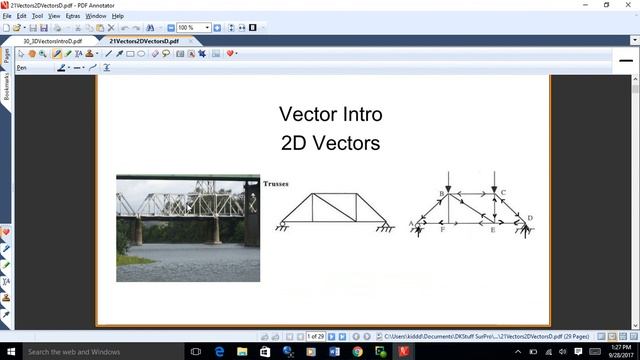640x360 pixels.
Task: Open the tab list dropdown arrow
Action: coord(635,40)
